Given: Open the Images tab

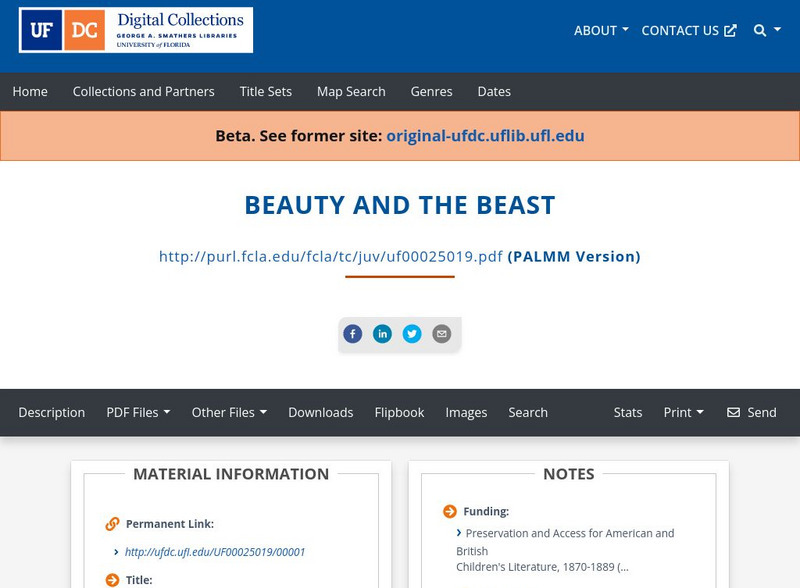Looking at the screenshot, I should click(x=467, y=412).
